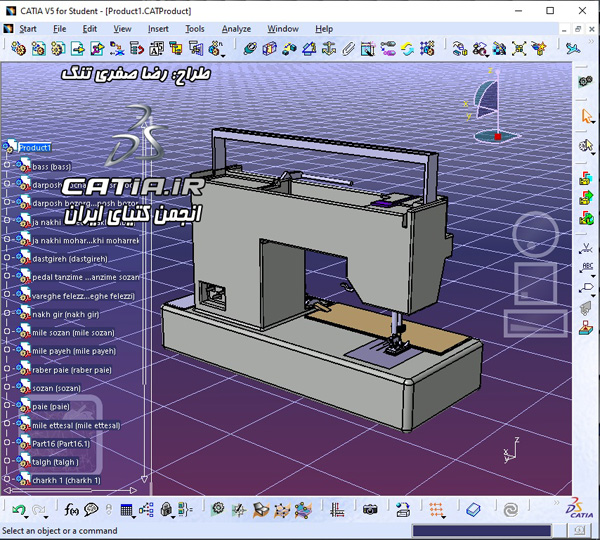Image resolution: width=600 pixels, height=540 pixels.
Task: Click the 3D compass in the viewport
Action: pyautogui.click(x=492, y=106)
